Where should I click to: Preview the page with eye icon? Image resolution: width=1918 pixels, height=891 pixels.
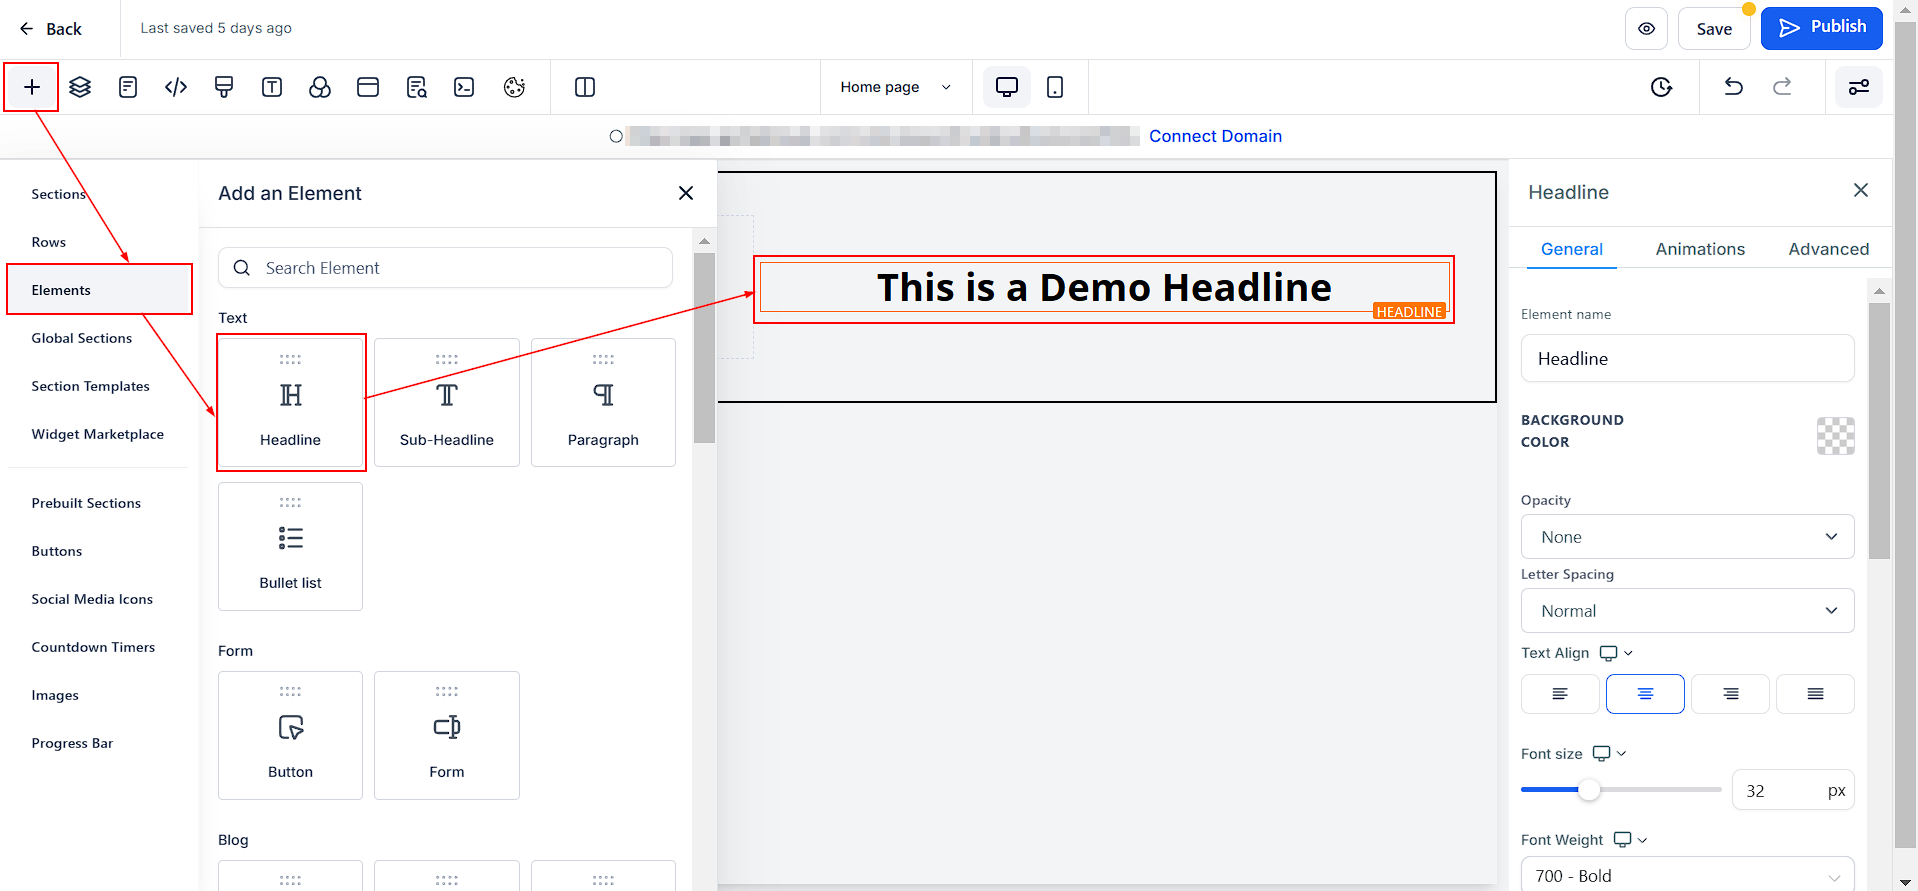click(x=1646, y=28)
